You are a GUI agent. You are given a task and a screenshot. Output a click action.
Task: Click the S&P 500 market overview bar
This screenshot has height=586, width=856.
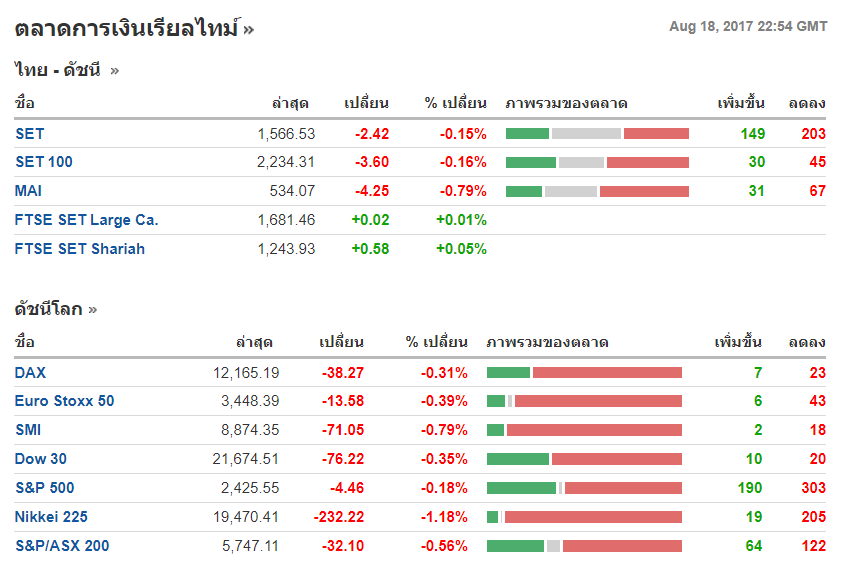point(584,488)
